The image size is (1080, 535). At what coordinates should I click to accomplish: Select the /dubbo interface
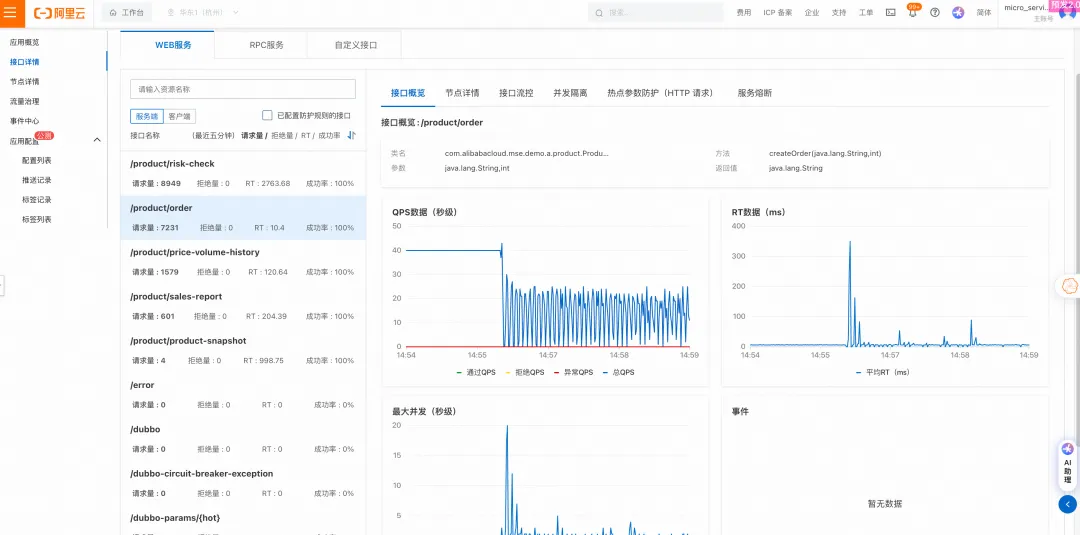(242, 439)
